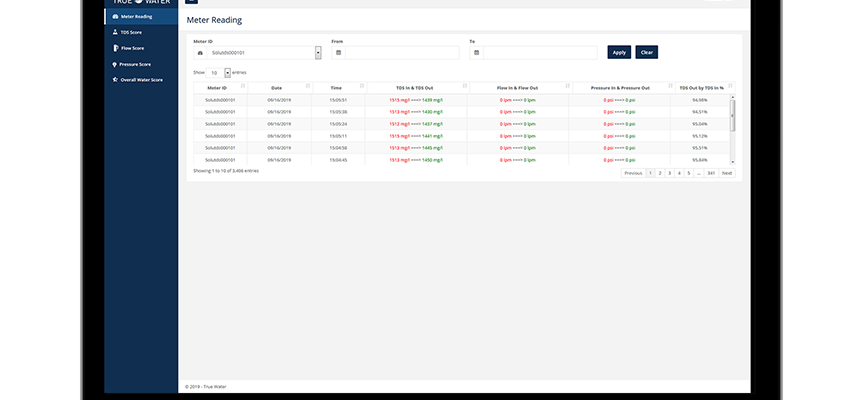
Task: Click the percentage cell 95.84%
Action: pos(700,160)
